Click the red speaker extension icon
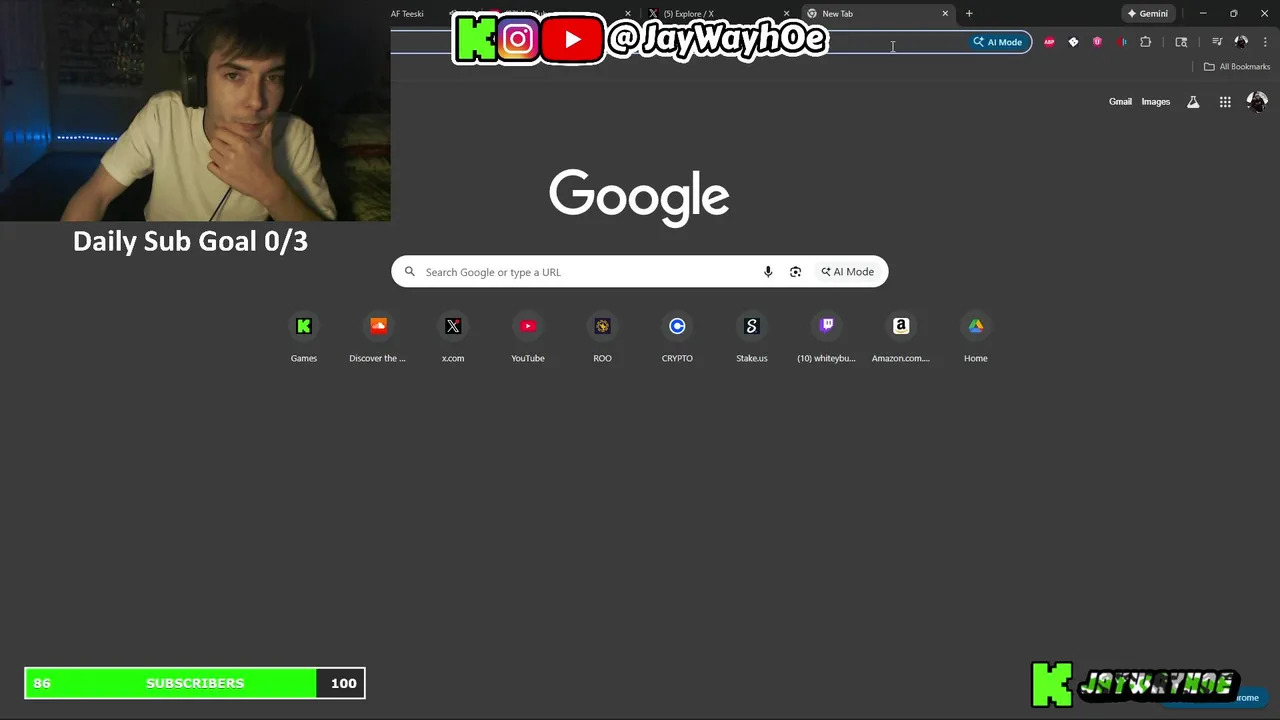 click(x=1121, y=42)
